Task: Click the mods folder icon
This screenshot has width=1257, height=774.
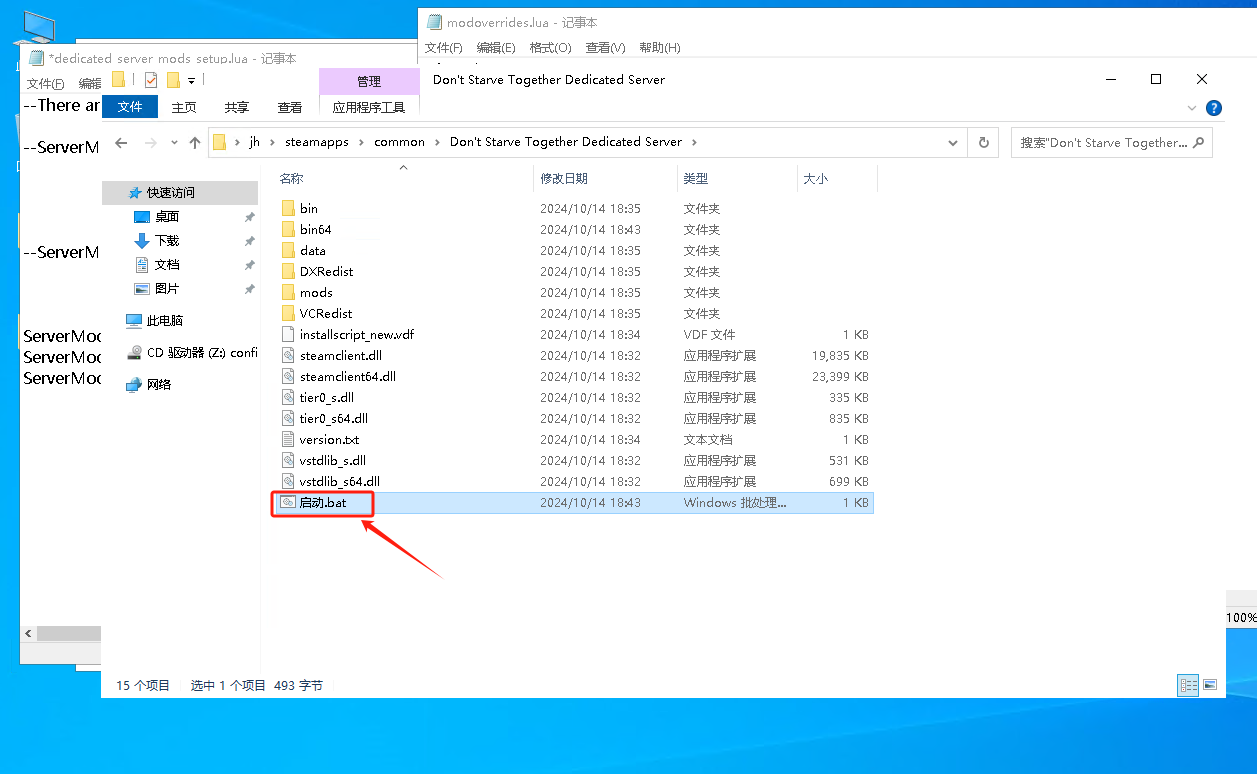Action: tap(288, 292)
